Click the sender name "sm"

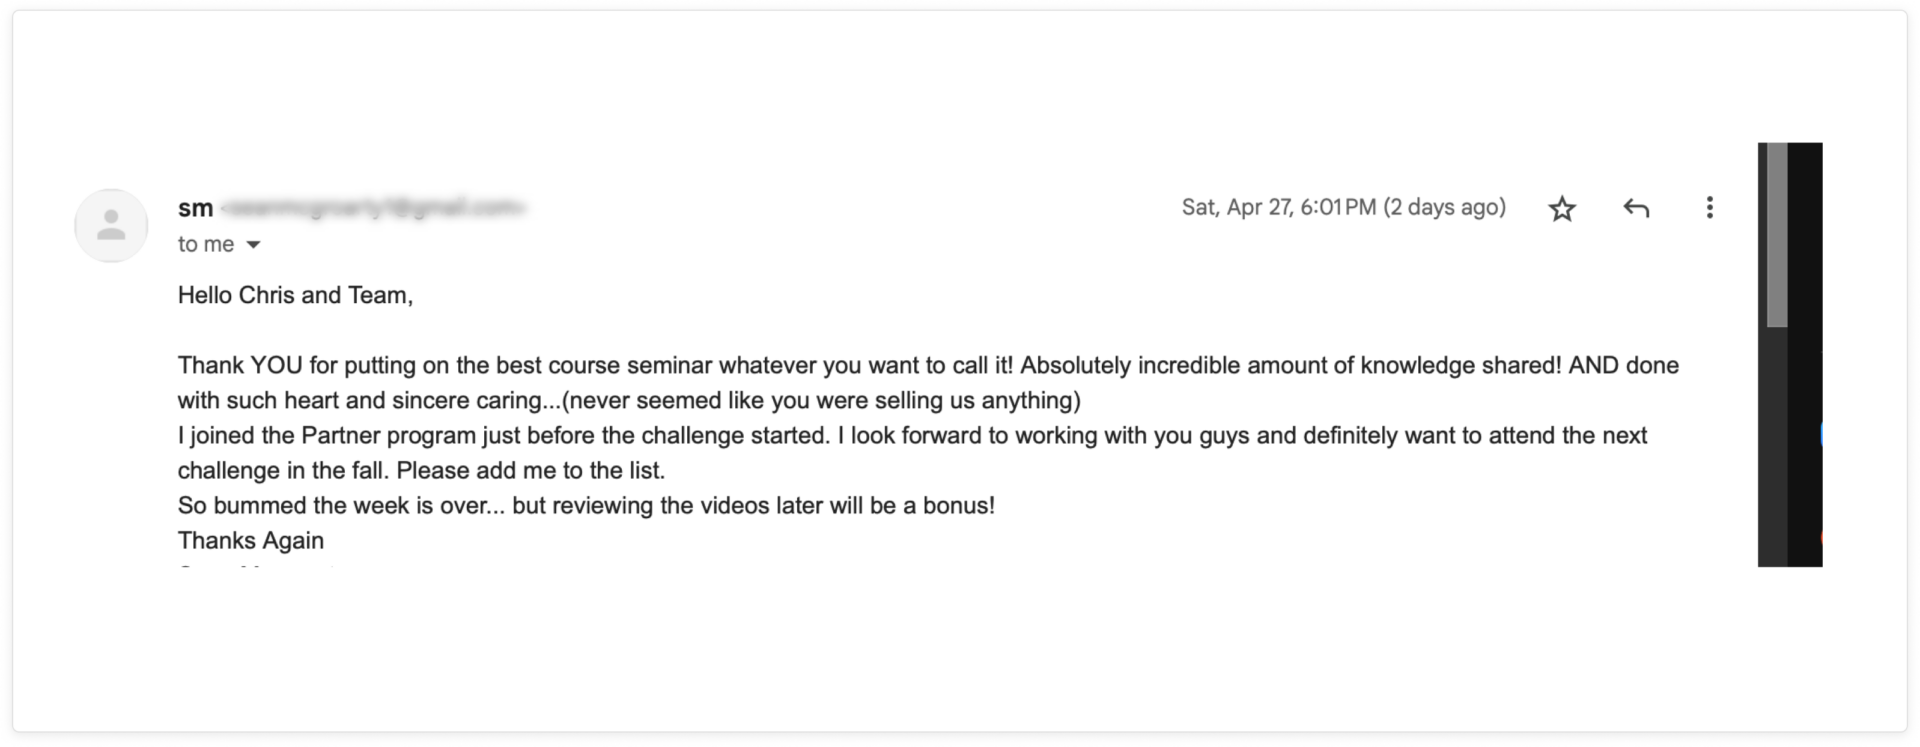pyautogui.click(x=196, y=208)
